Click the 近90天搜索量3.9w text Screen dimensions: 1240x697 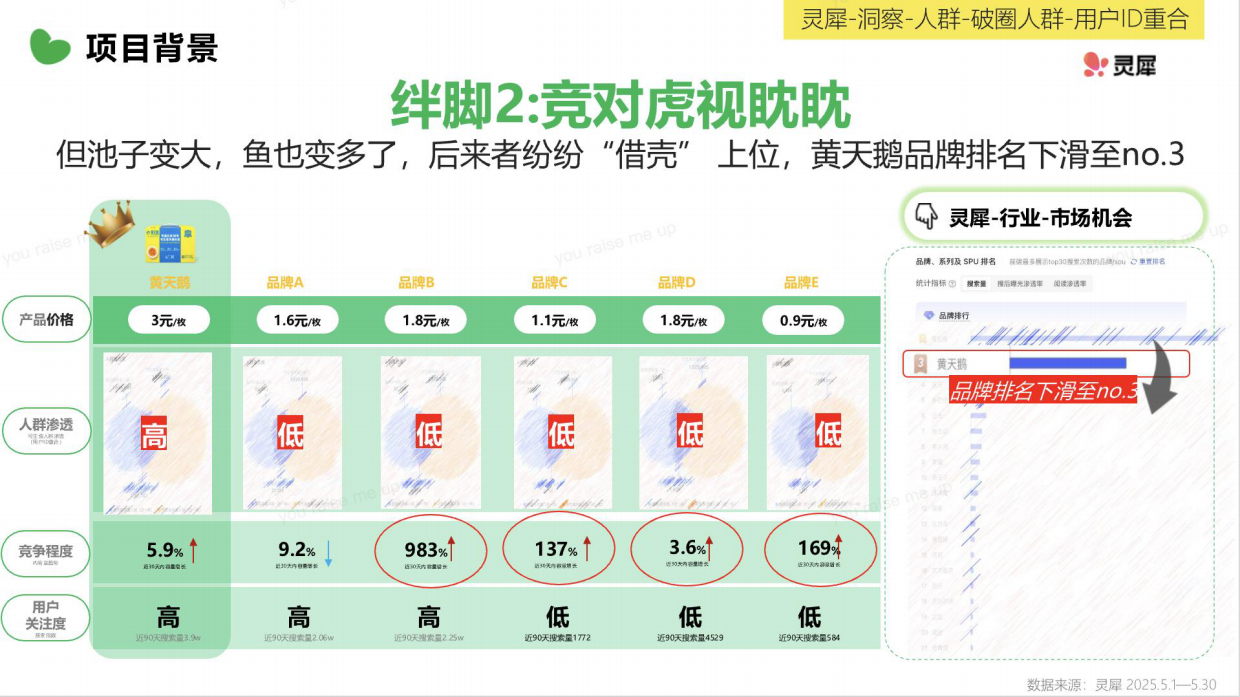(168, 637)
